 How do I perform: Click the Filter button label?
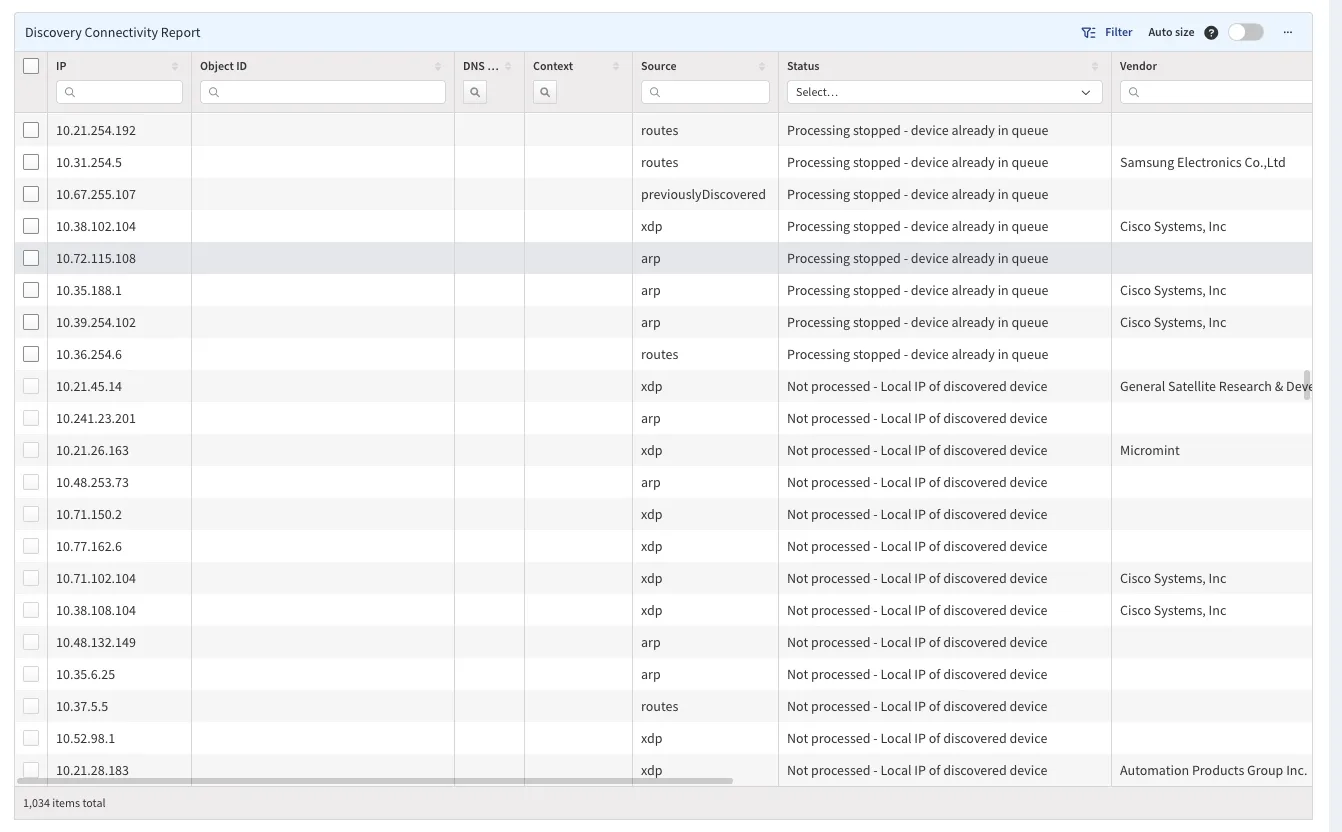pyautogui.click(x=1118, y=33)
